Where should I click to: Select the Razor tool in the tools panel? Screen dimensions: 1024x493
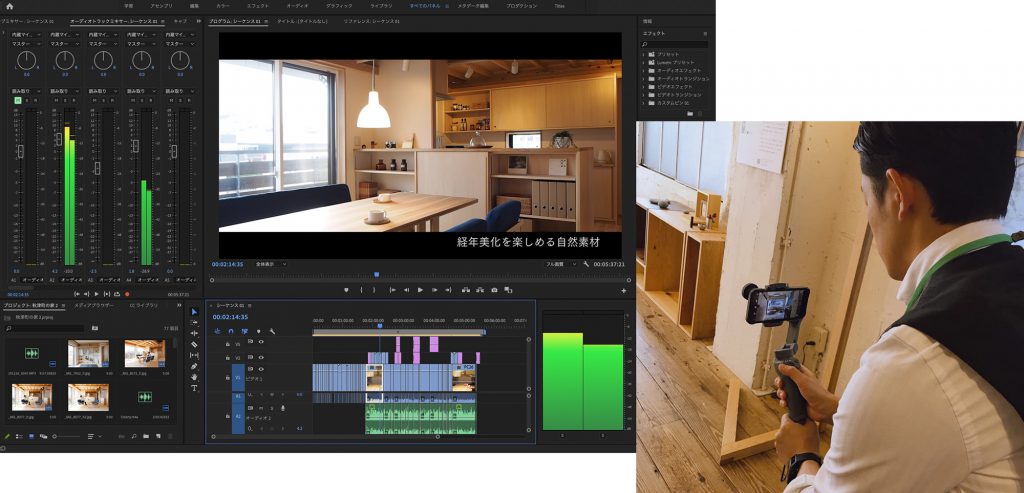click(x=194, y=344)
